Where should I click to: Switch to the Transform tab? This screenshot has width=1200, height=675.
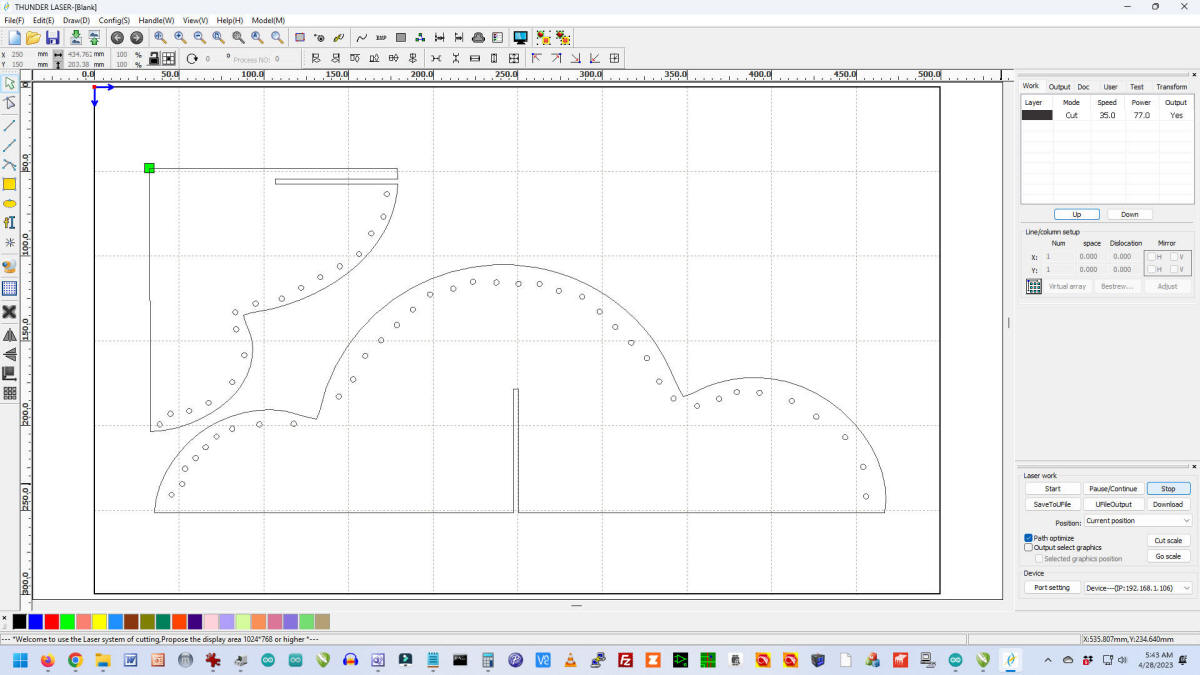click(x=1171, y=87)
